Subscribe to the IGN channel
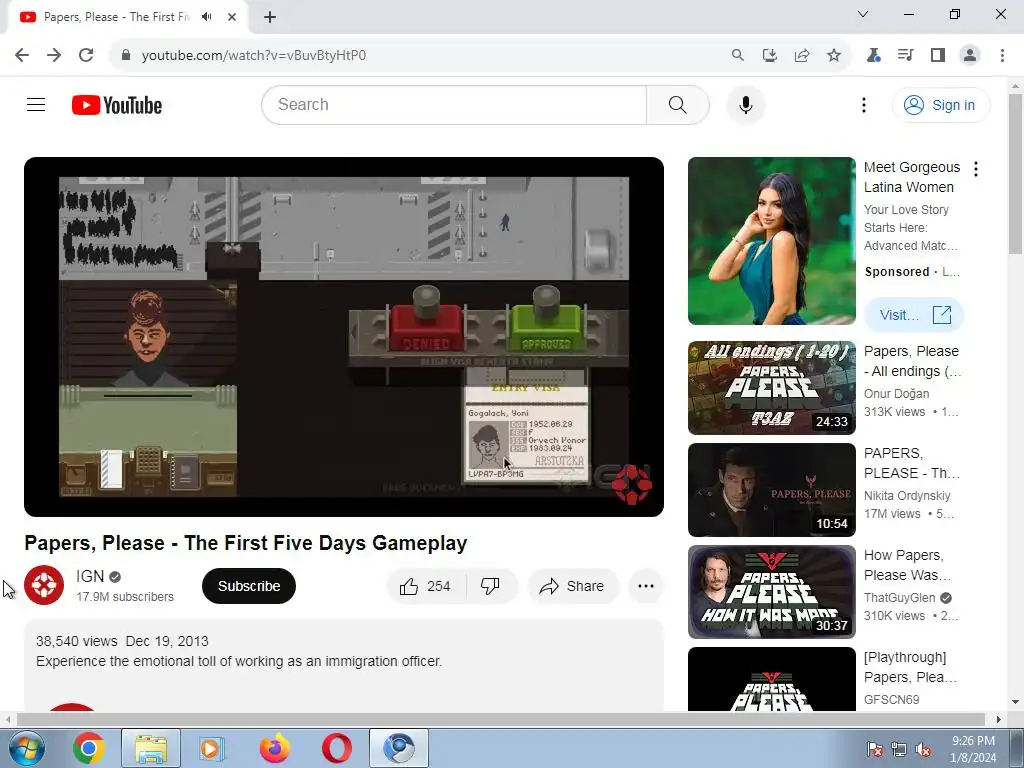The height and width of the screenshot is (768, 1024). tap(249, 586)
